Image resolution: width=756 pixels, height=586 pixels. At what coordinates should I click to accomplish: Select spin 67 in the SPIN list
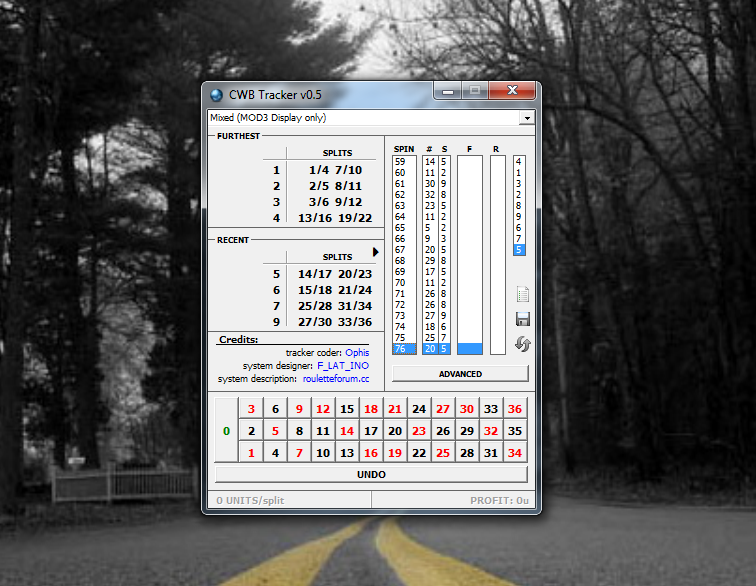[x=404, y=249]
